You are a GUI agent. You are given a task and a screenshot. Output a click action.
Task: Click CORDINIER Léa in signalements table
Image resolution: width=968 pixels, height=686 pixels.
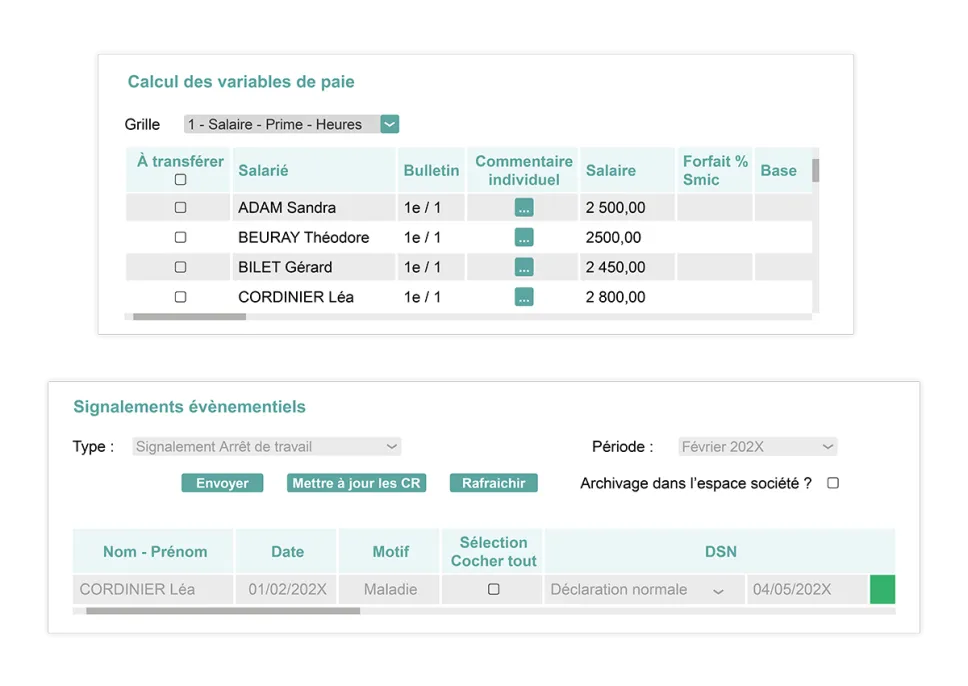coord(137,589)
